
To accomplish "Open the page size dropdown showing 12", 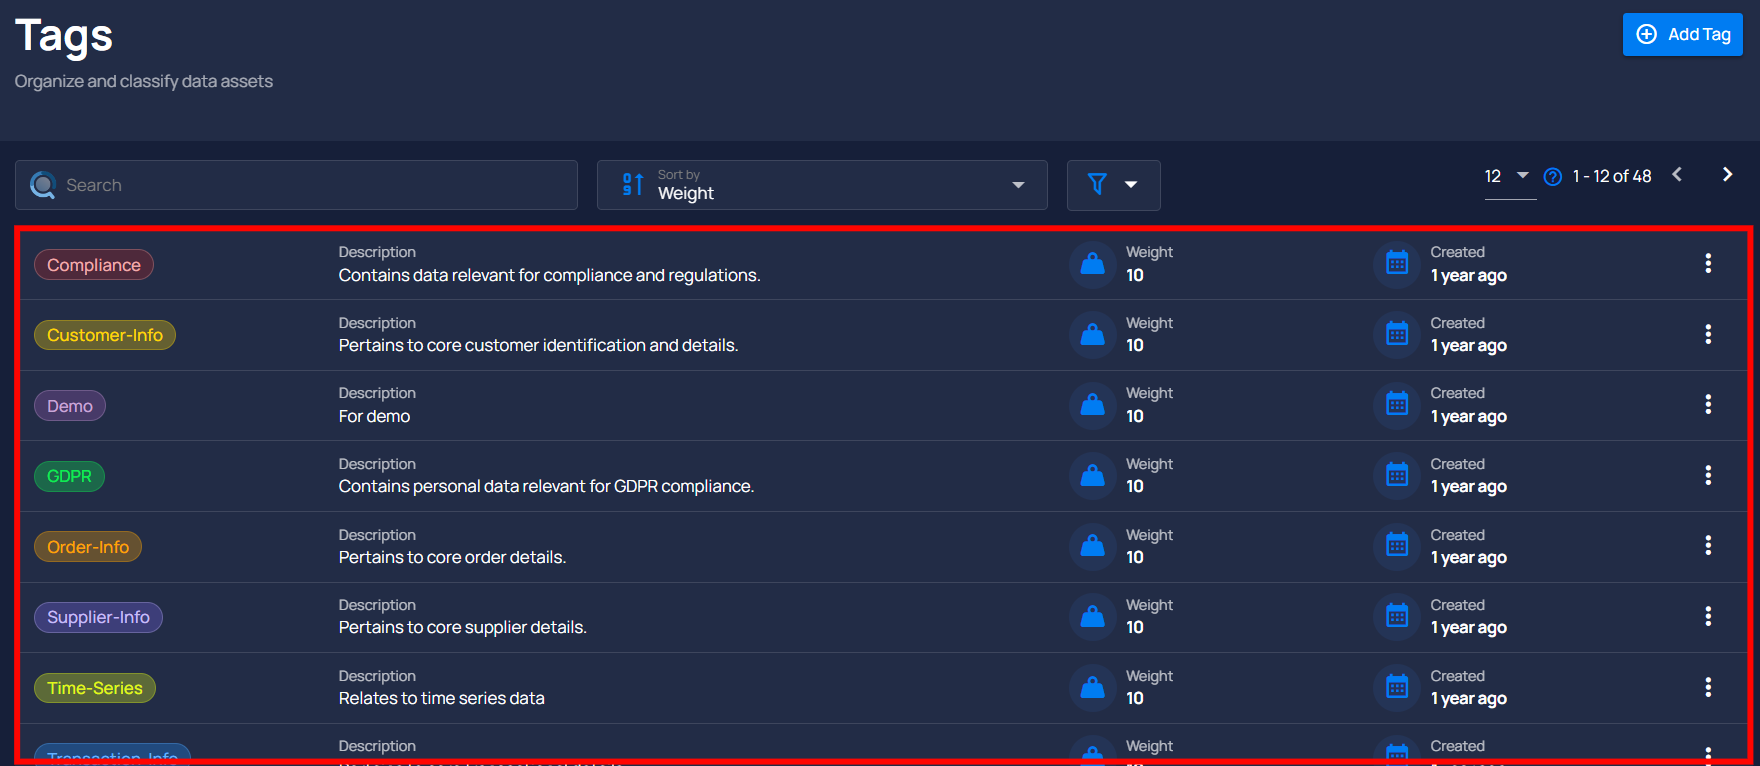I will tap(1510, 177).
